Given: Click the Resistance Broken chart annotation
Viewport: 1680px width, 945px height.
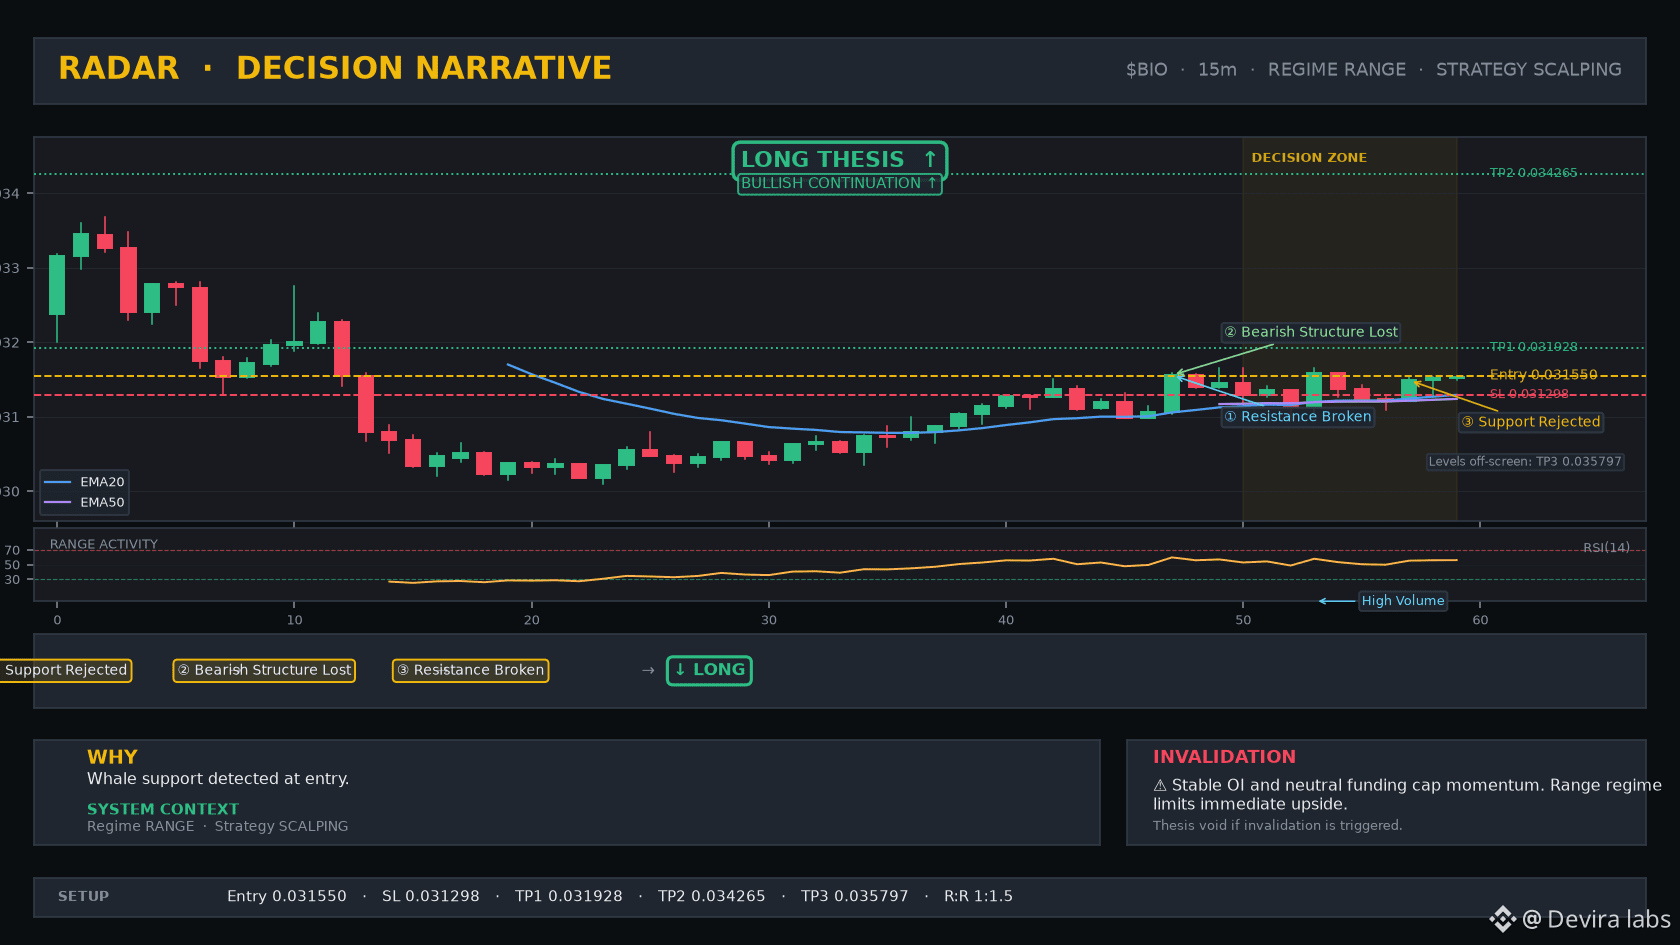Looking at the screenshot, I should [1298, 417].
